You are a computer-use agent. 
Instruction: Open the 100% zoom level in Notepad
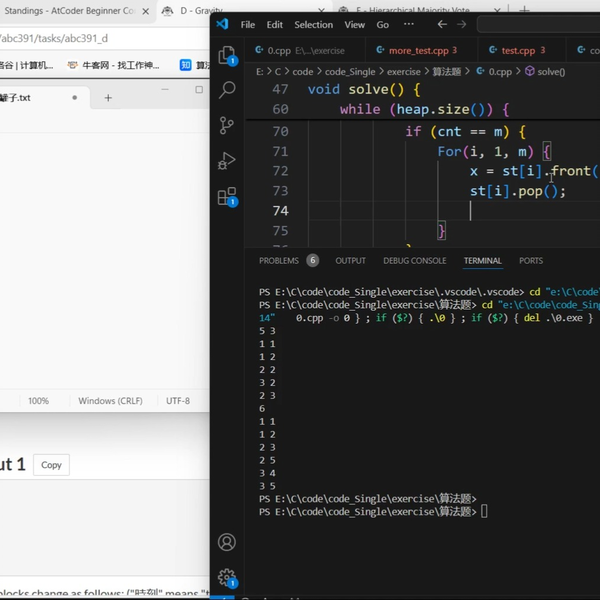coord(38,401)
